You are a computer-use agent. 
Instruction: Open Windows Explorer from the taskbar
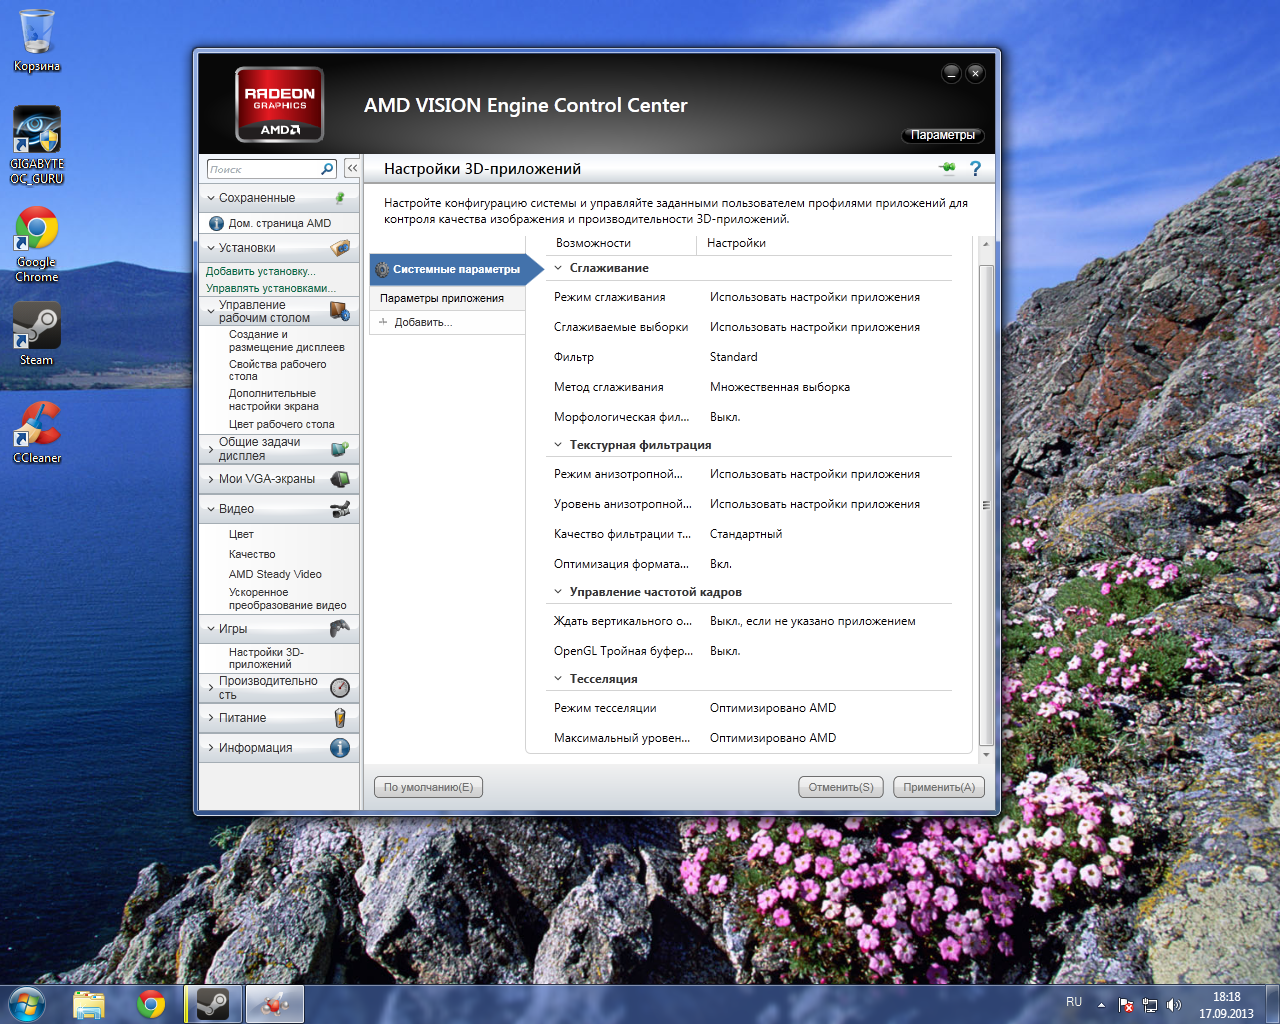[x=89, y=1004]
